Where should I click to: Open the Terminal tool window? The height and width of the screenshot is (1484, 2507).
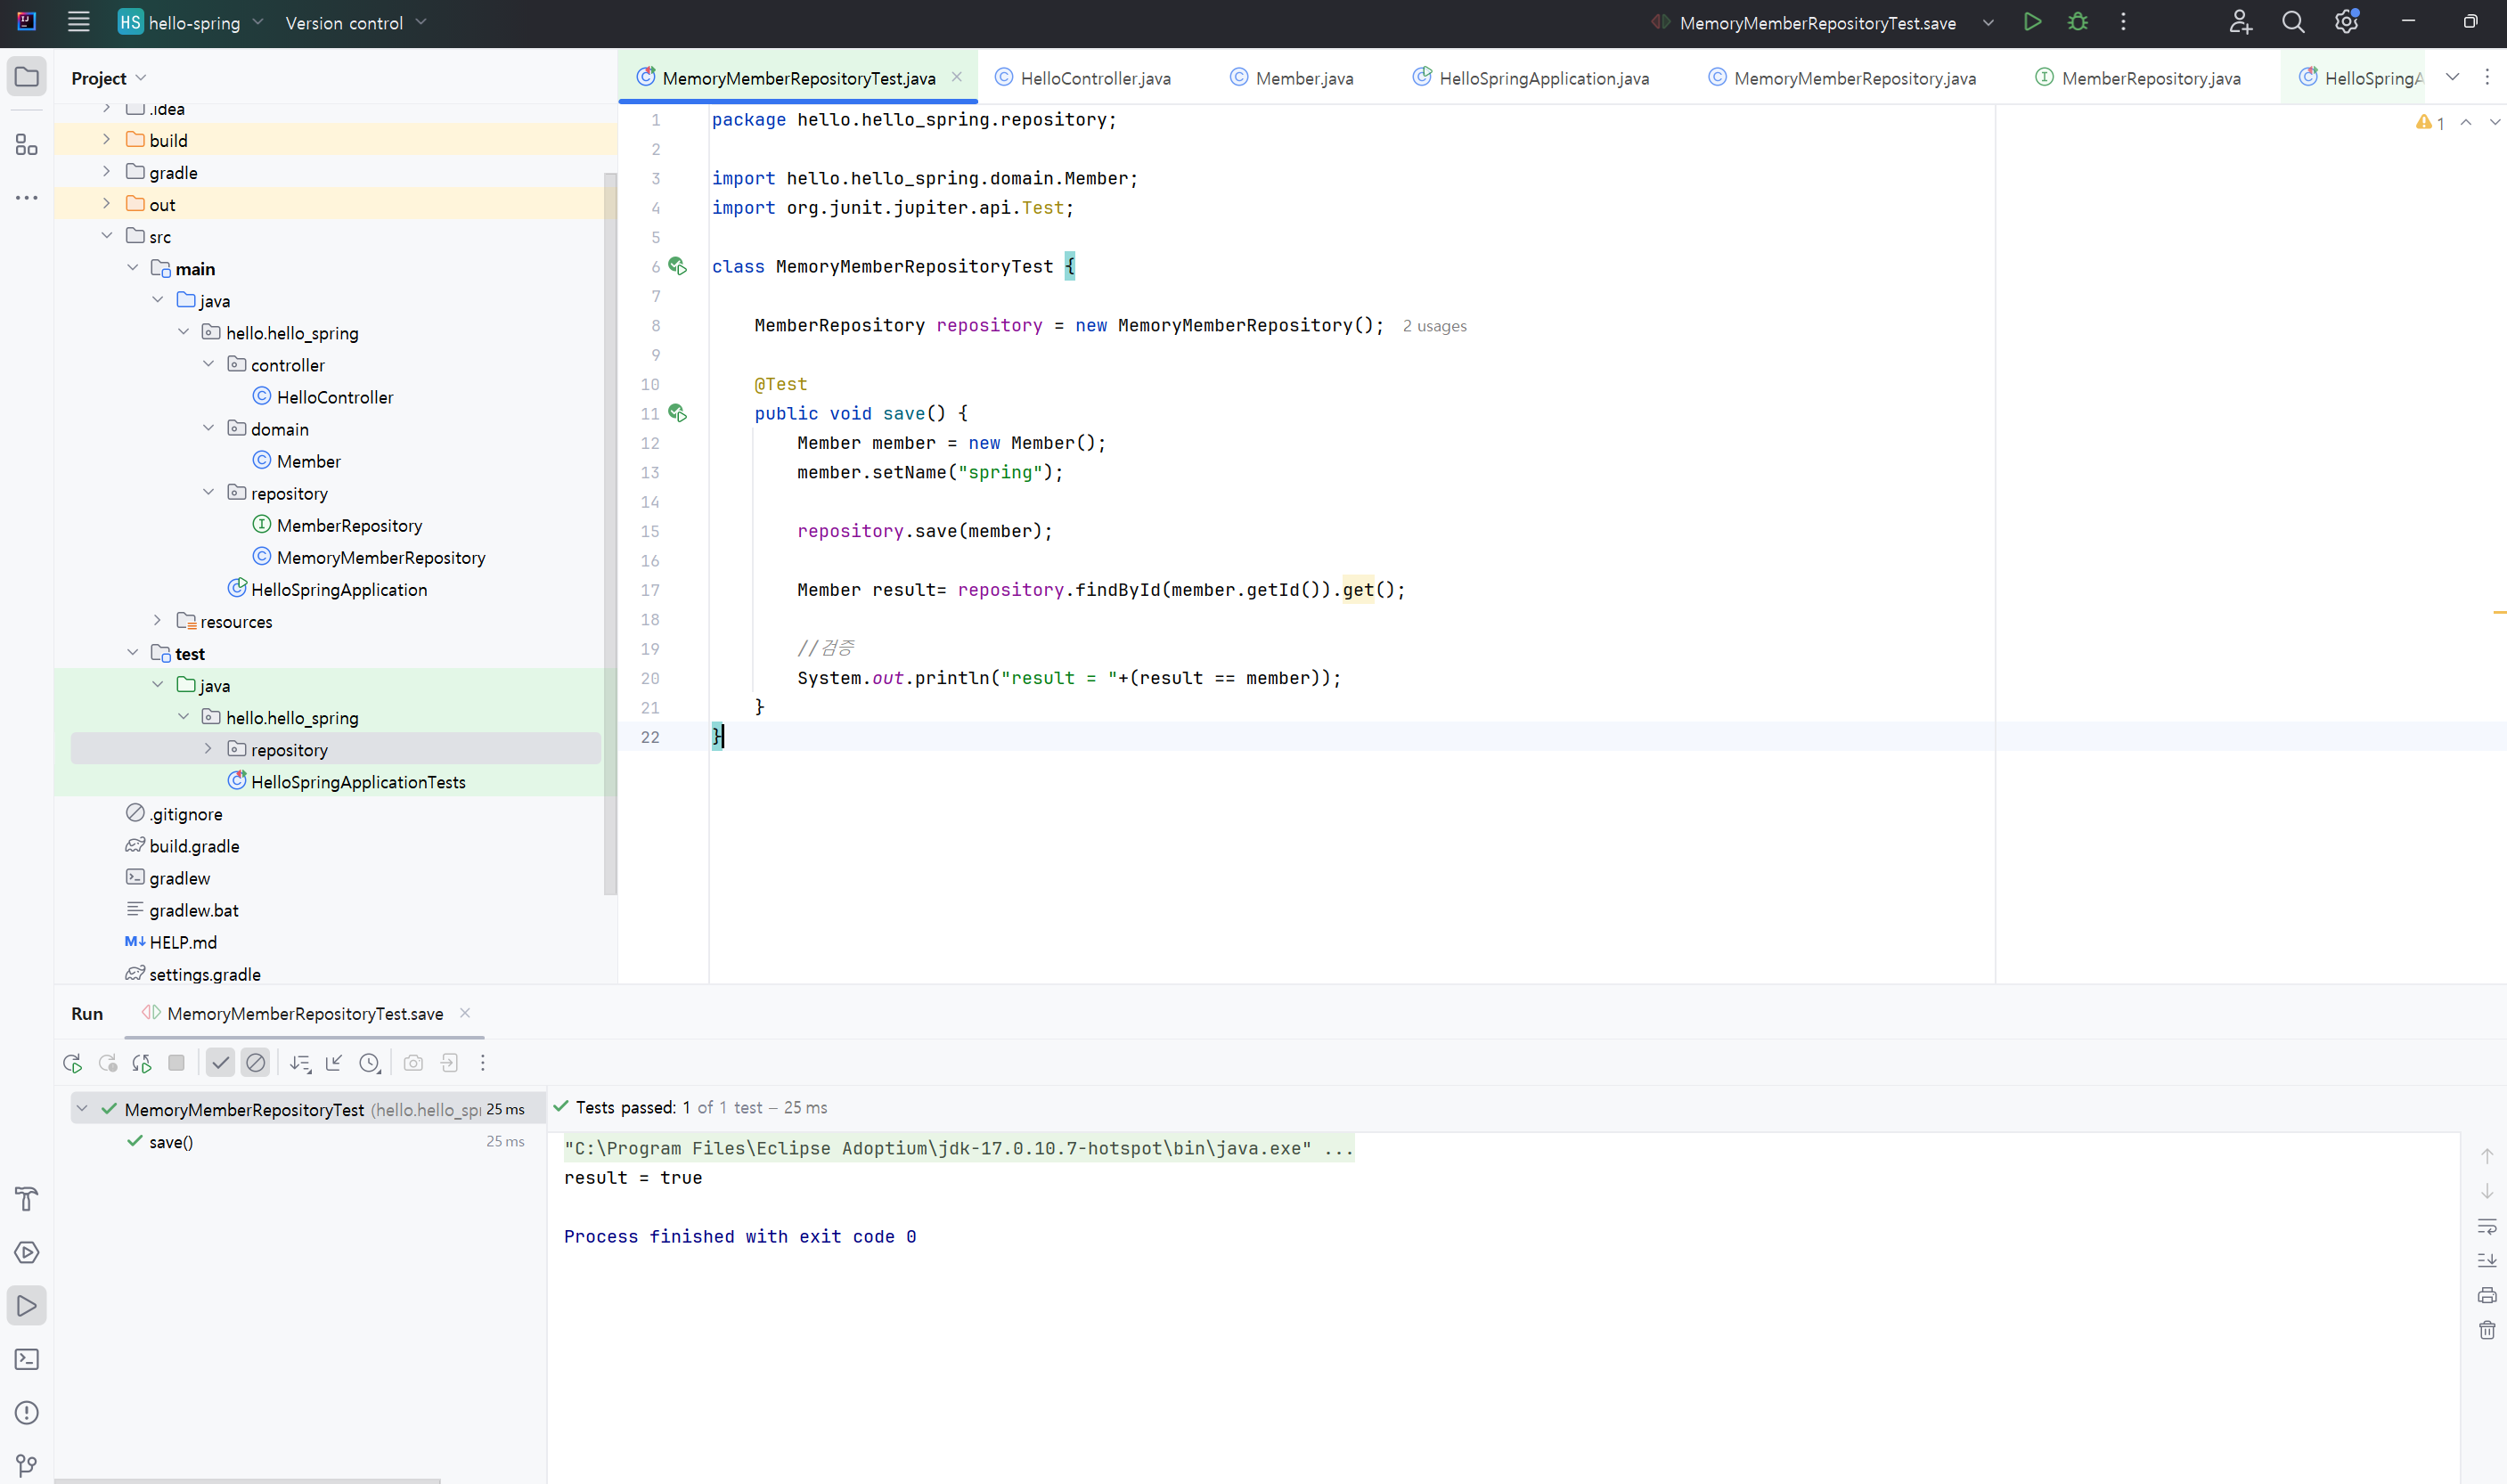pos(27,1359)
